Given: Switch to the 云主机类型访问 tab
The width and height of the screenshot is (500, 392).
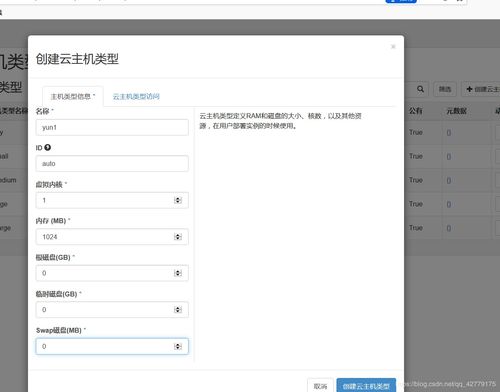Looking at the screenshot, I should pyautogui.click(x=136, y=96).
